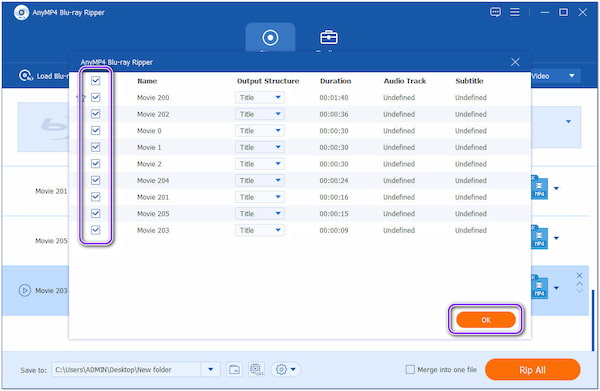The width and height of the screenshot is (600, 391).
Task: Open the Toolbox tab briefcase icon
Action: [x=328, y=37]
